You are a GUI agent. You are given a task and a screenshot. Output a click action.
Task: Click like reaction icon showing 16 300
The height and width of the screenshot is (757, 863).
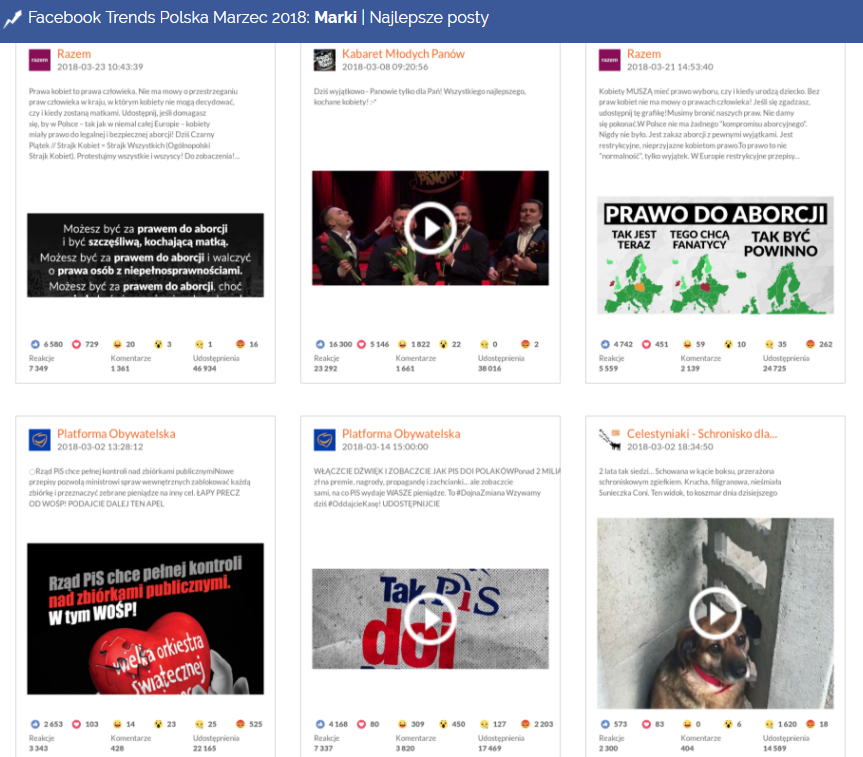click(320, 344)
